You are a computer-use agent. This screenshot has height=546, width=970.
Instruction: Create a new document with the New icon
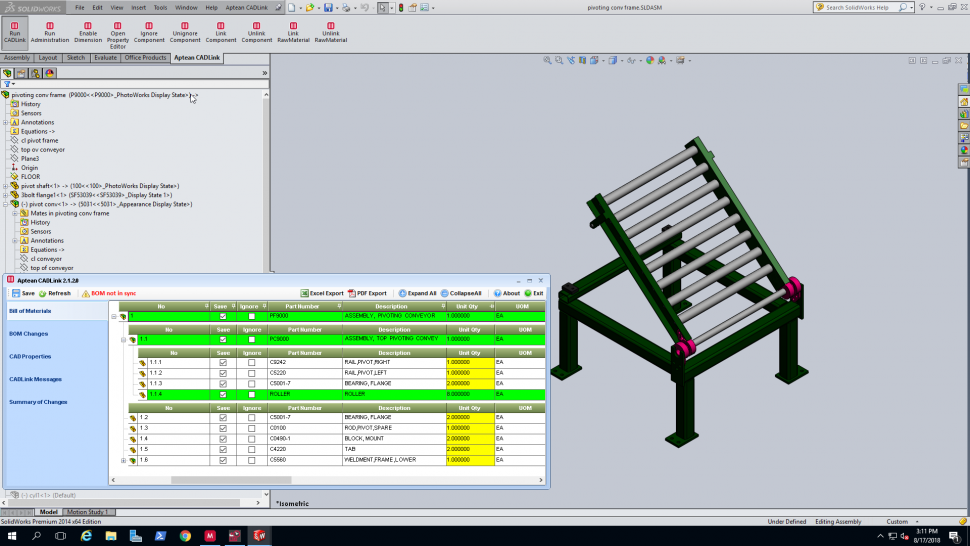(x=291, y=7)
